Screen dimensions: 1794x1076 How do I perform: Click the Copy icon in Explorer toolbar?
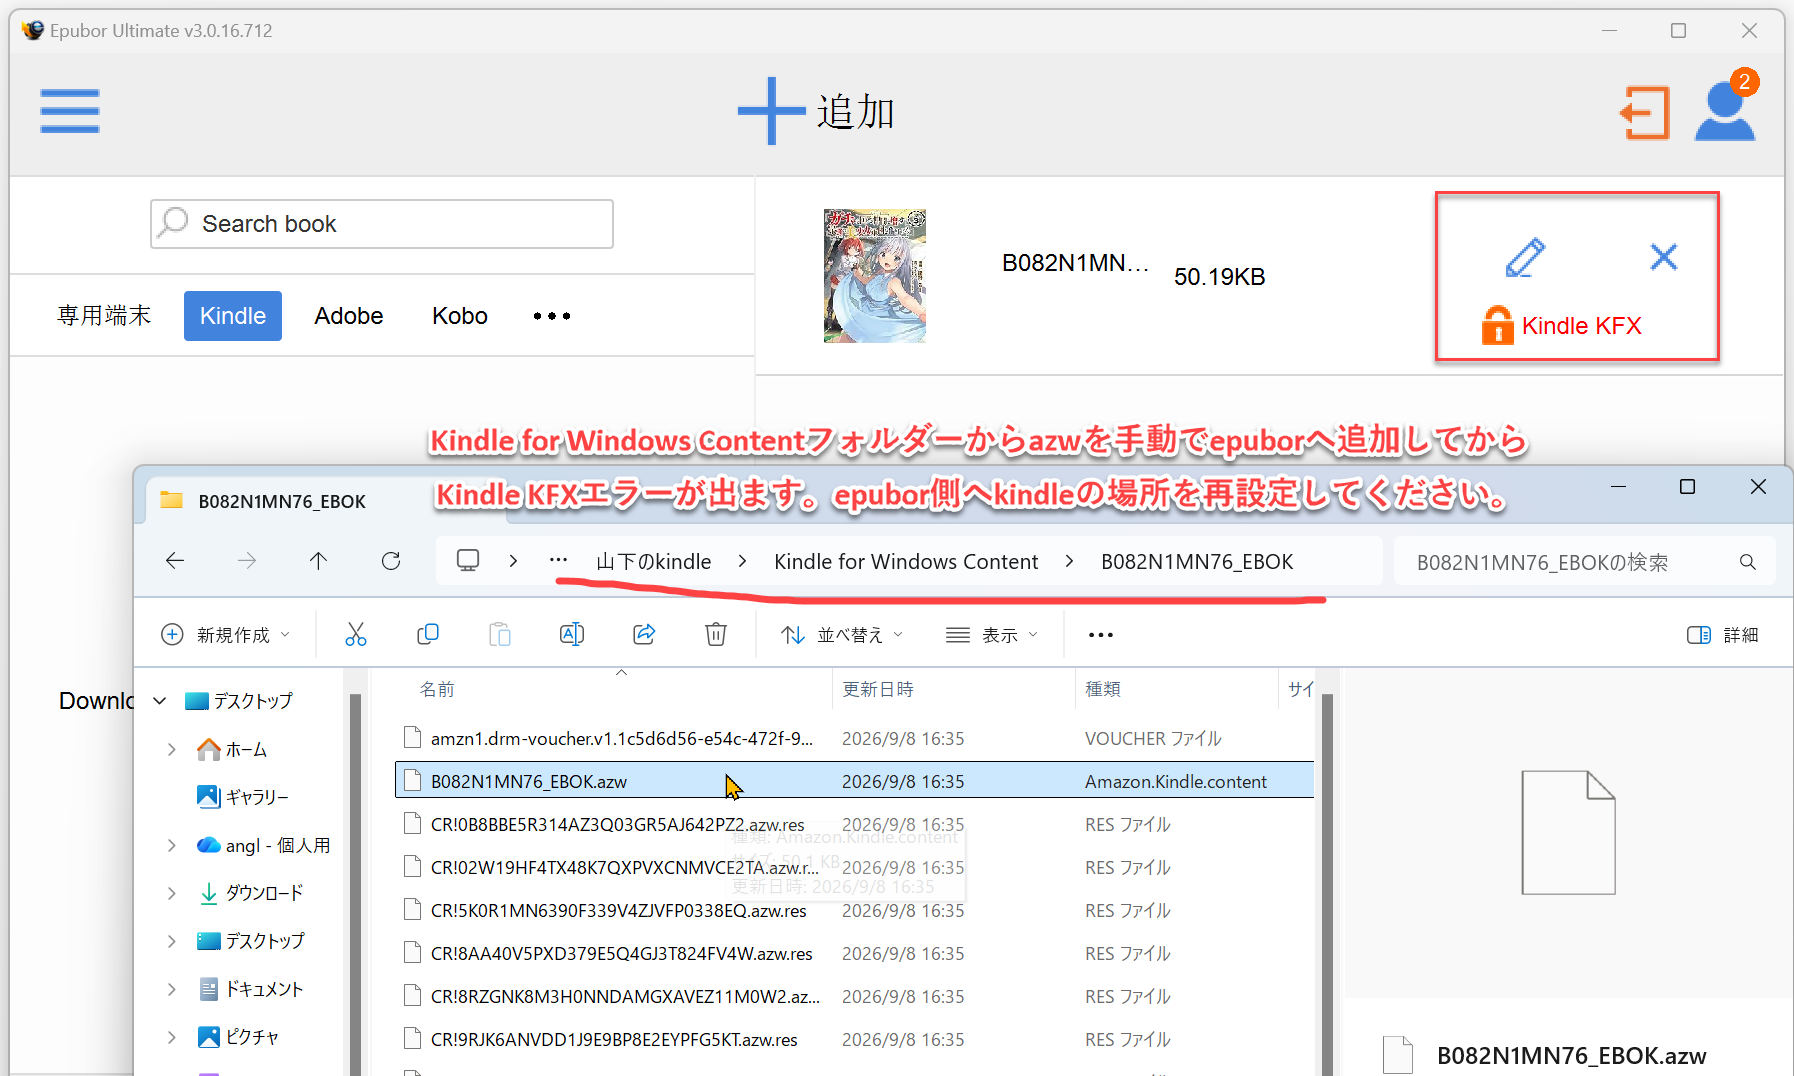pyautogui.click(x=428, y=634)
